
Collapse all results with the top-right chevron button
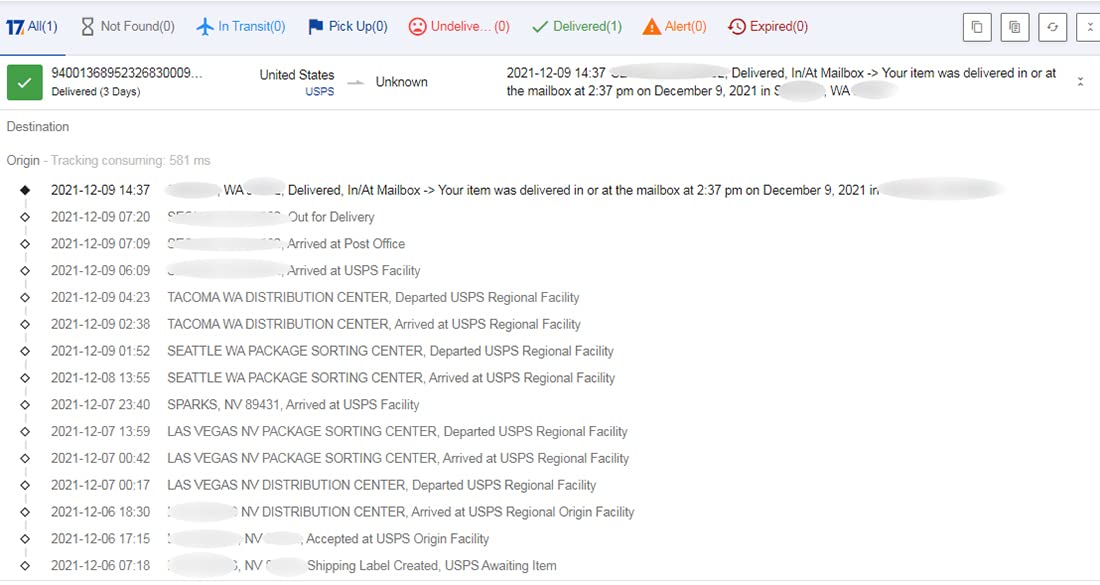click(1088, 27)
